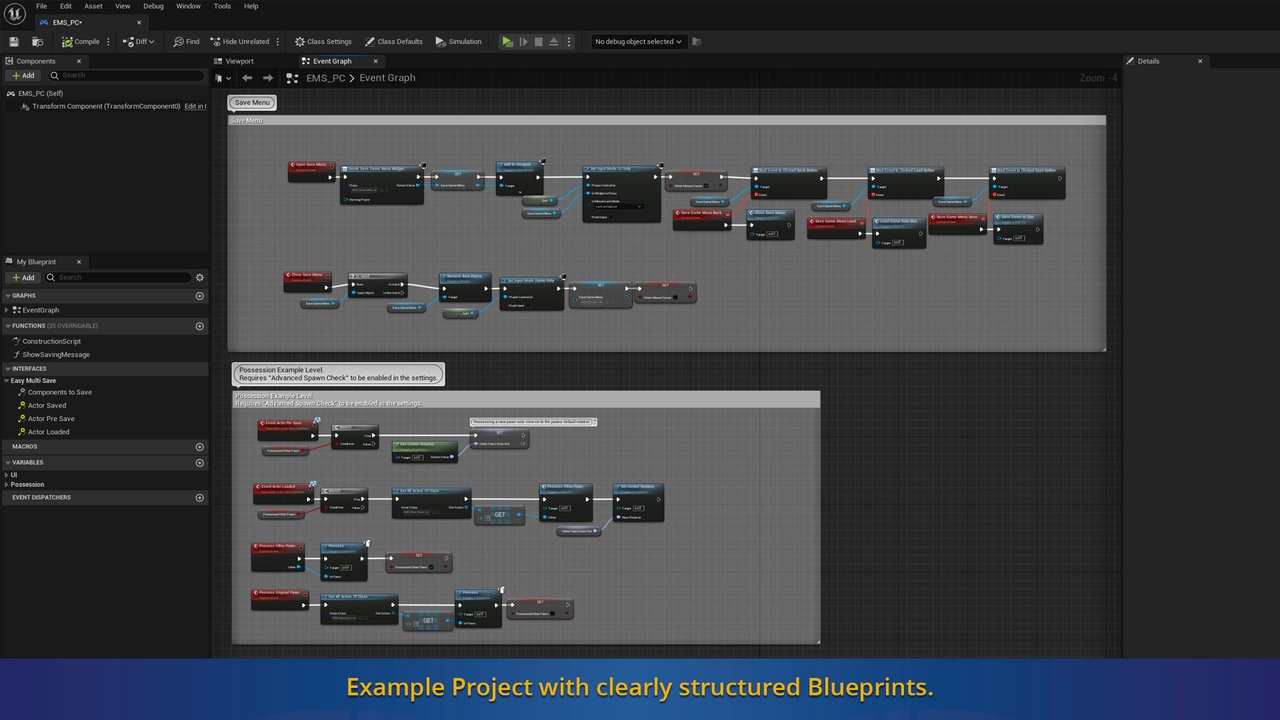Click the Browse to asset icon
This screenshot has width=1280, height=720.
click(x=37, y=42)
